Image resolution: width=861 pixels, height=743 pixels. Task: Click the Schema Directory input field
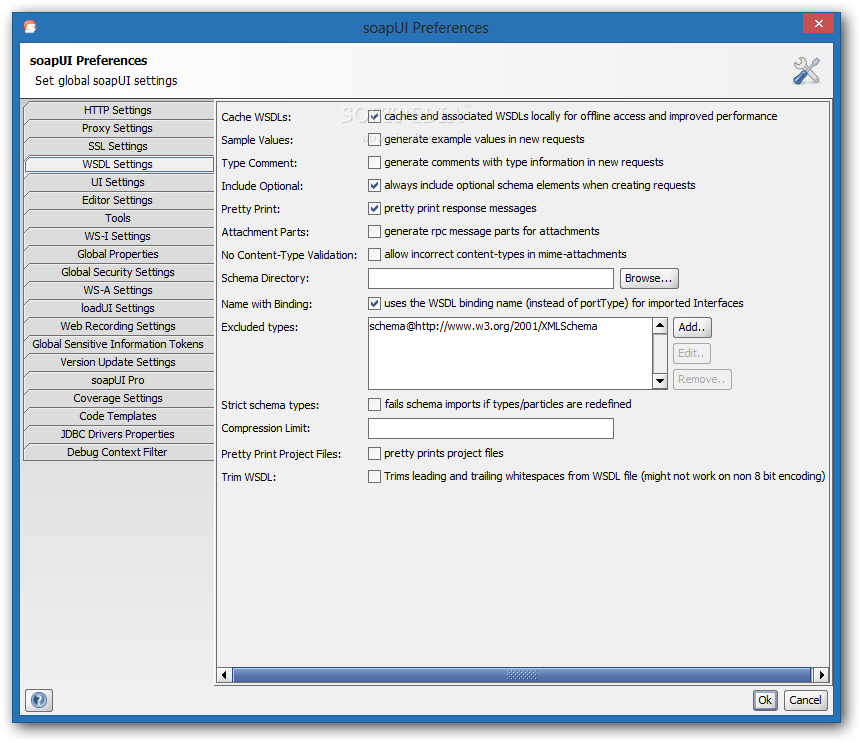pyautogui.click(x=490, y=278)
